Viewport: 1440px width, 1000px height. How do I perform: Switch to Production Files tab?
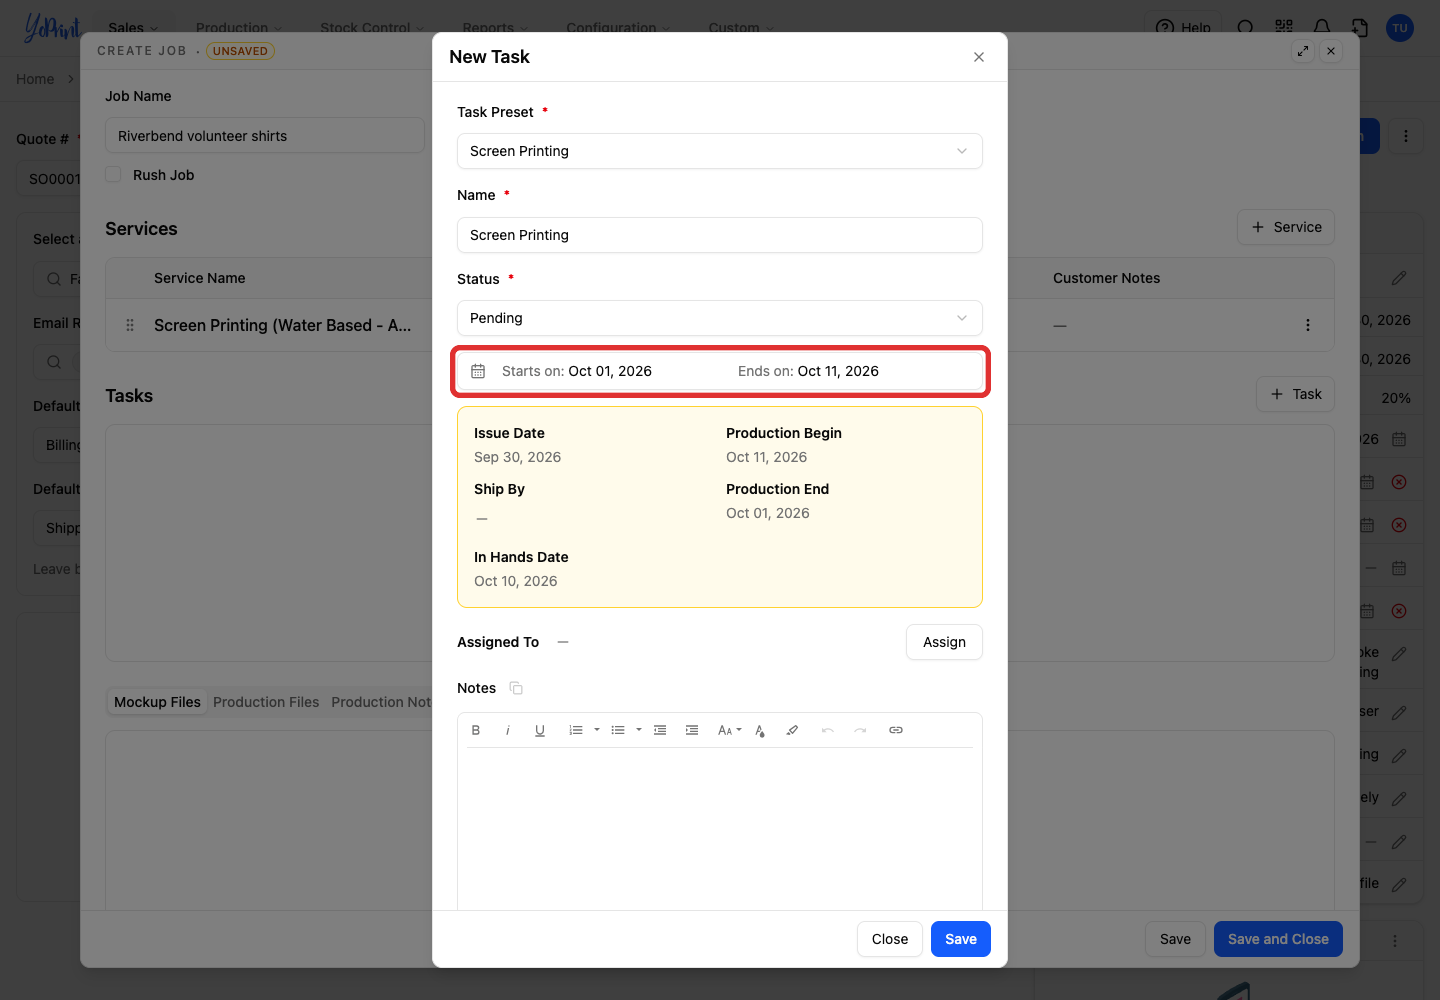pos(266,702)
